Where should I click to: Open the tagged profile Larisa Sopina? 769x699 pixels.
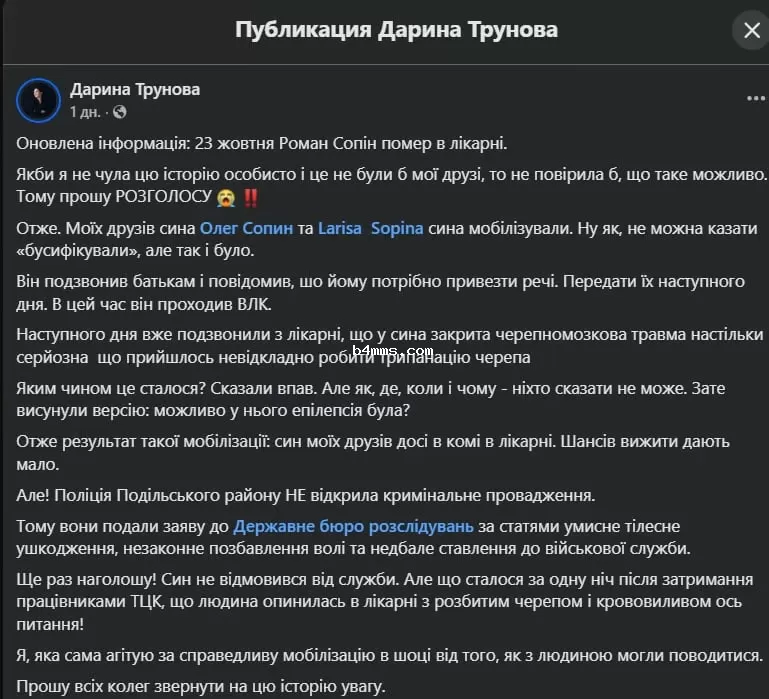point(370,228)
